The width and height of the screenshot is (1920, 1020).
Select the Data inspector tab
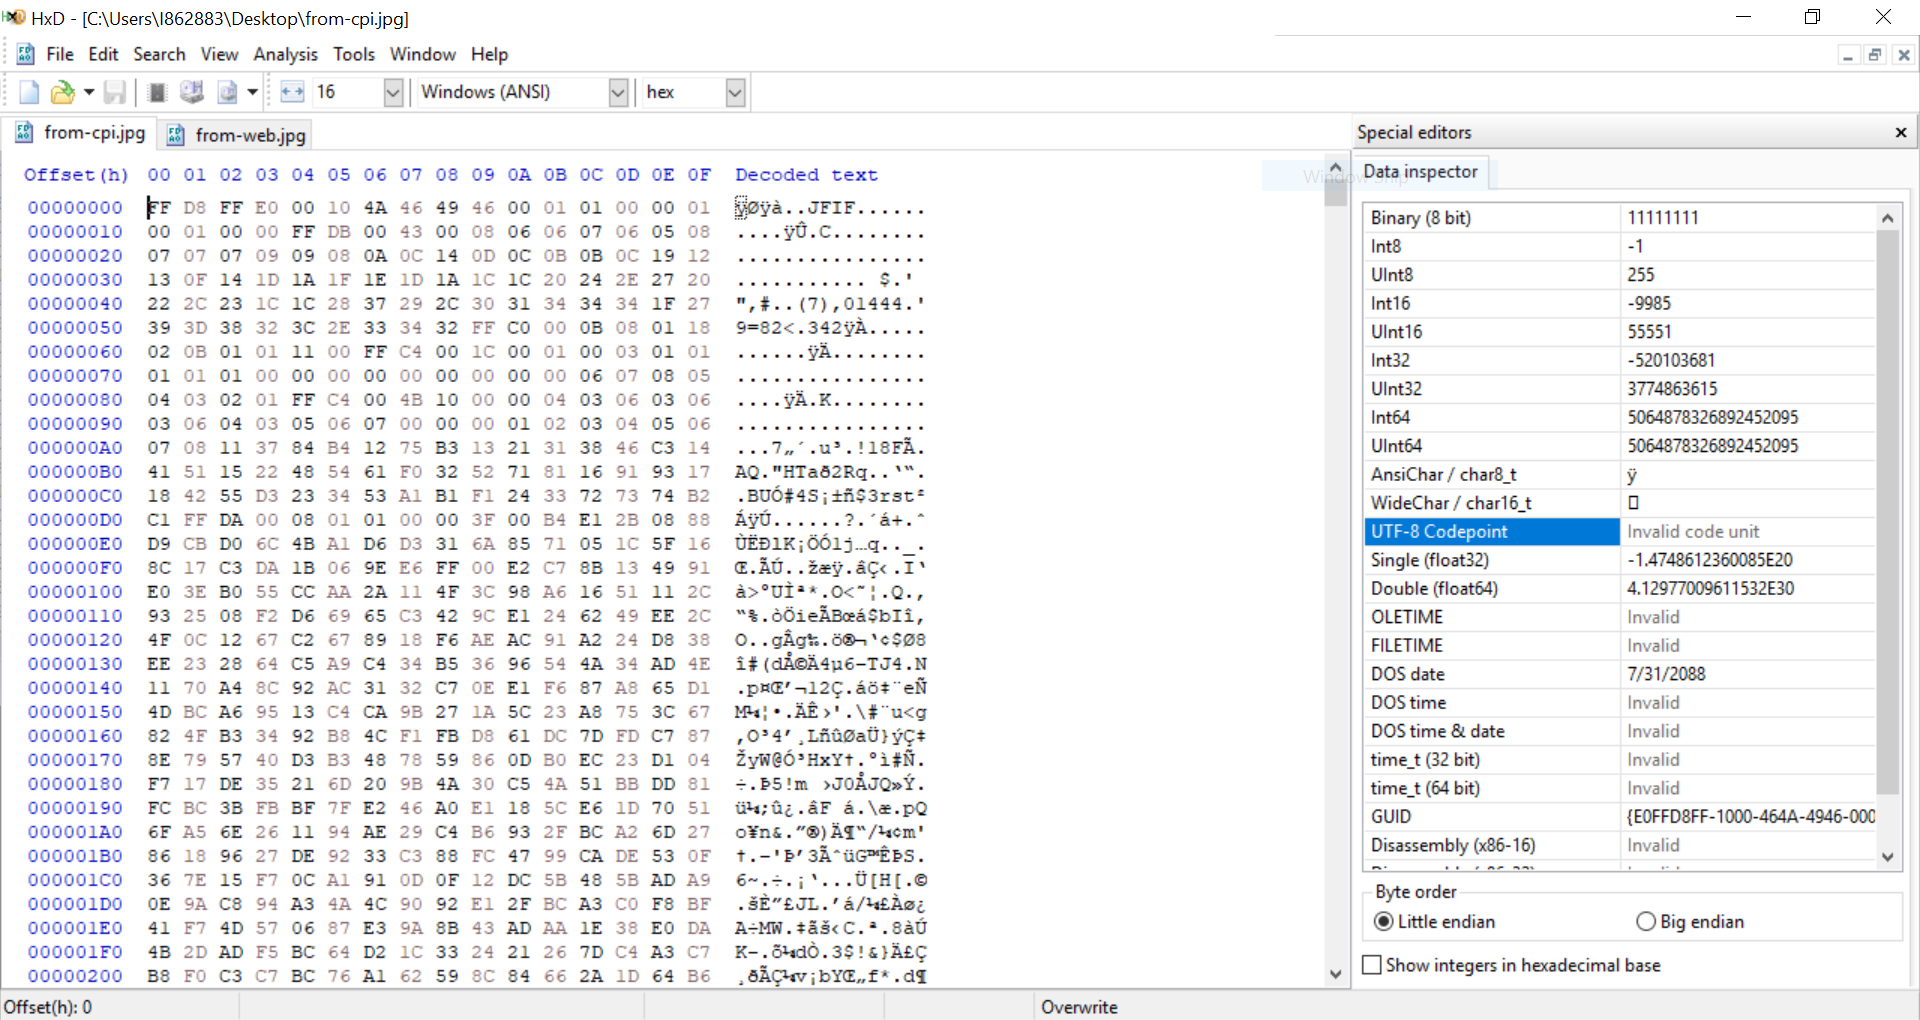coord(1420,172)
